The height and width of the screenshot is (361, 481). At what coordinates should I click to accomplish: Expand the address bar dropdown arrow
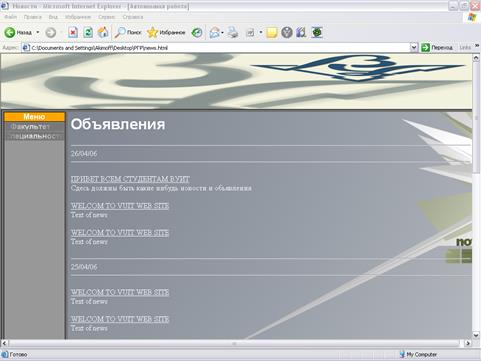tap(414, 48)
